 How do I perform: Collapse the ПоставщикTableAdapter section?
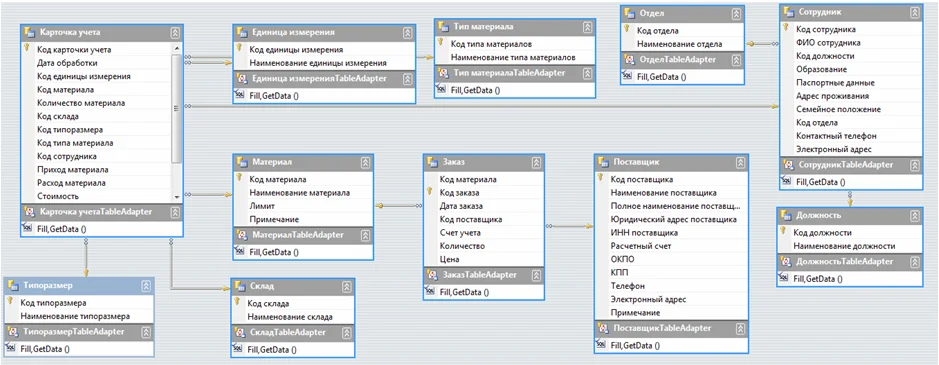click(741, 328)
